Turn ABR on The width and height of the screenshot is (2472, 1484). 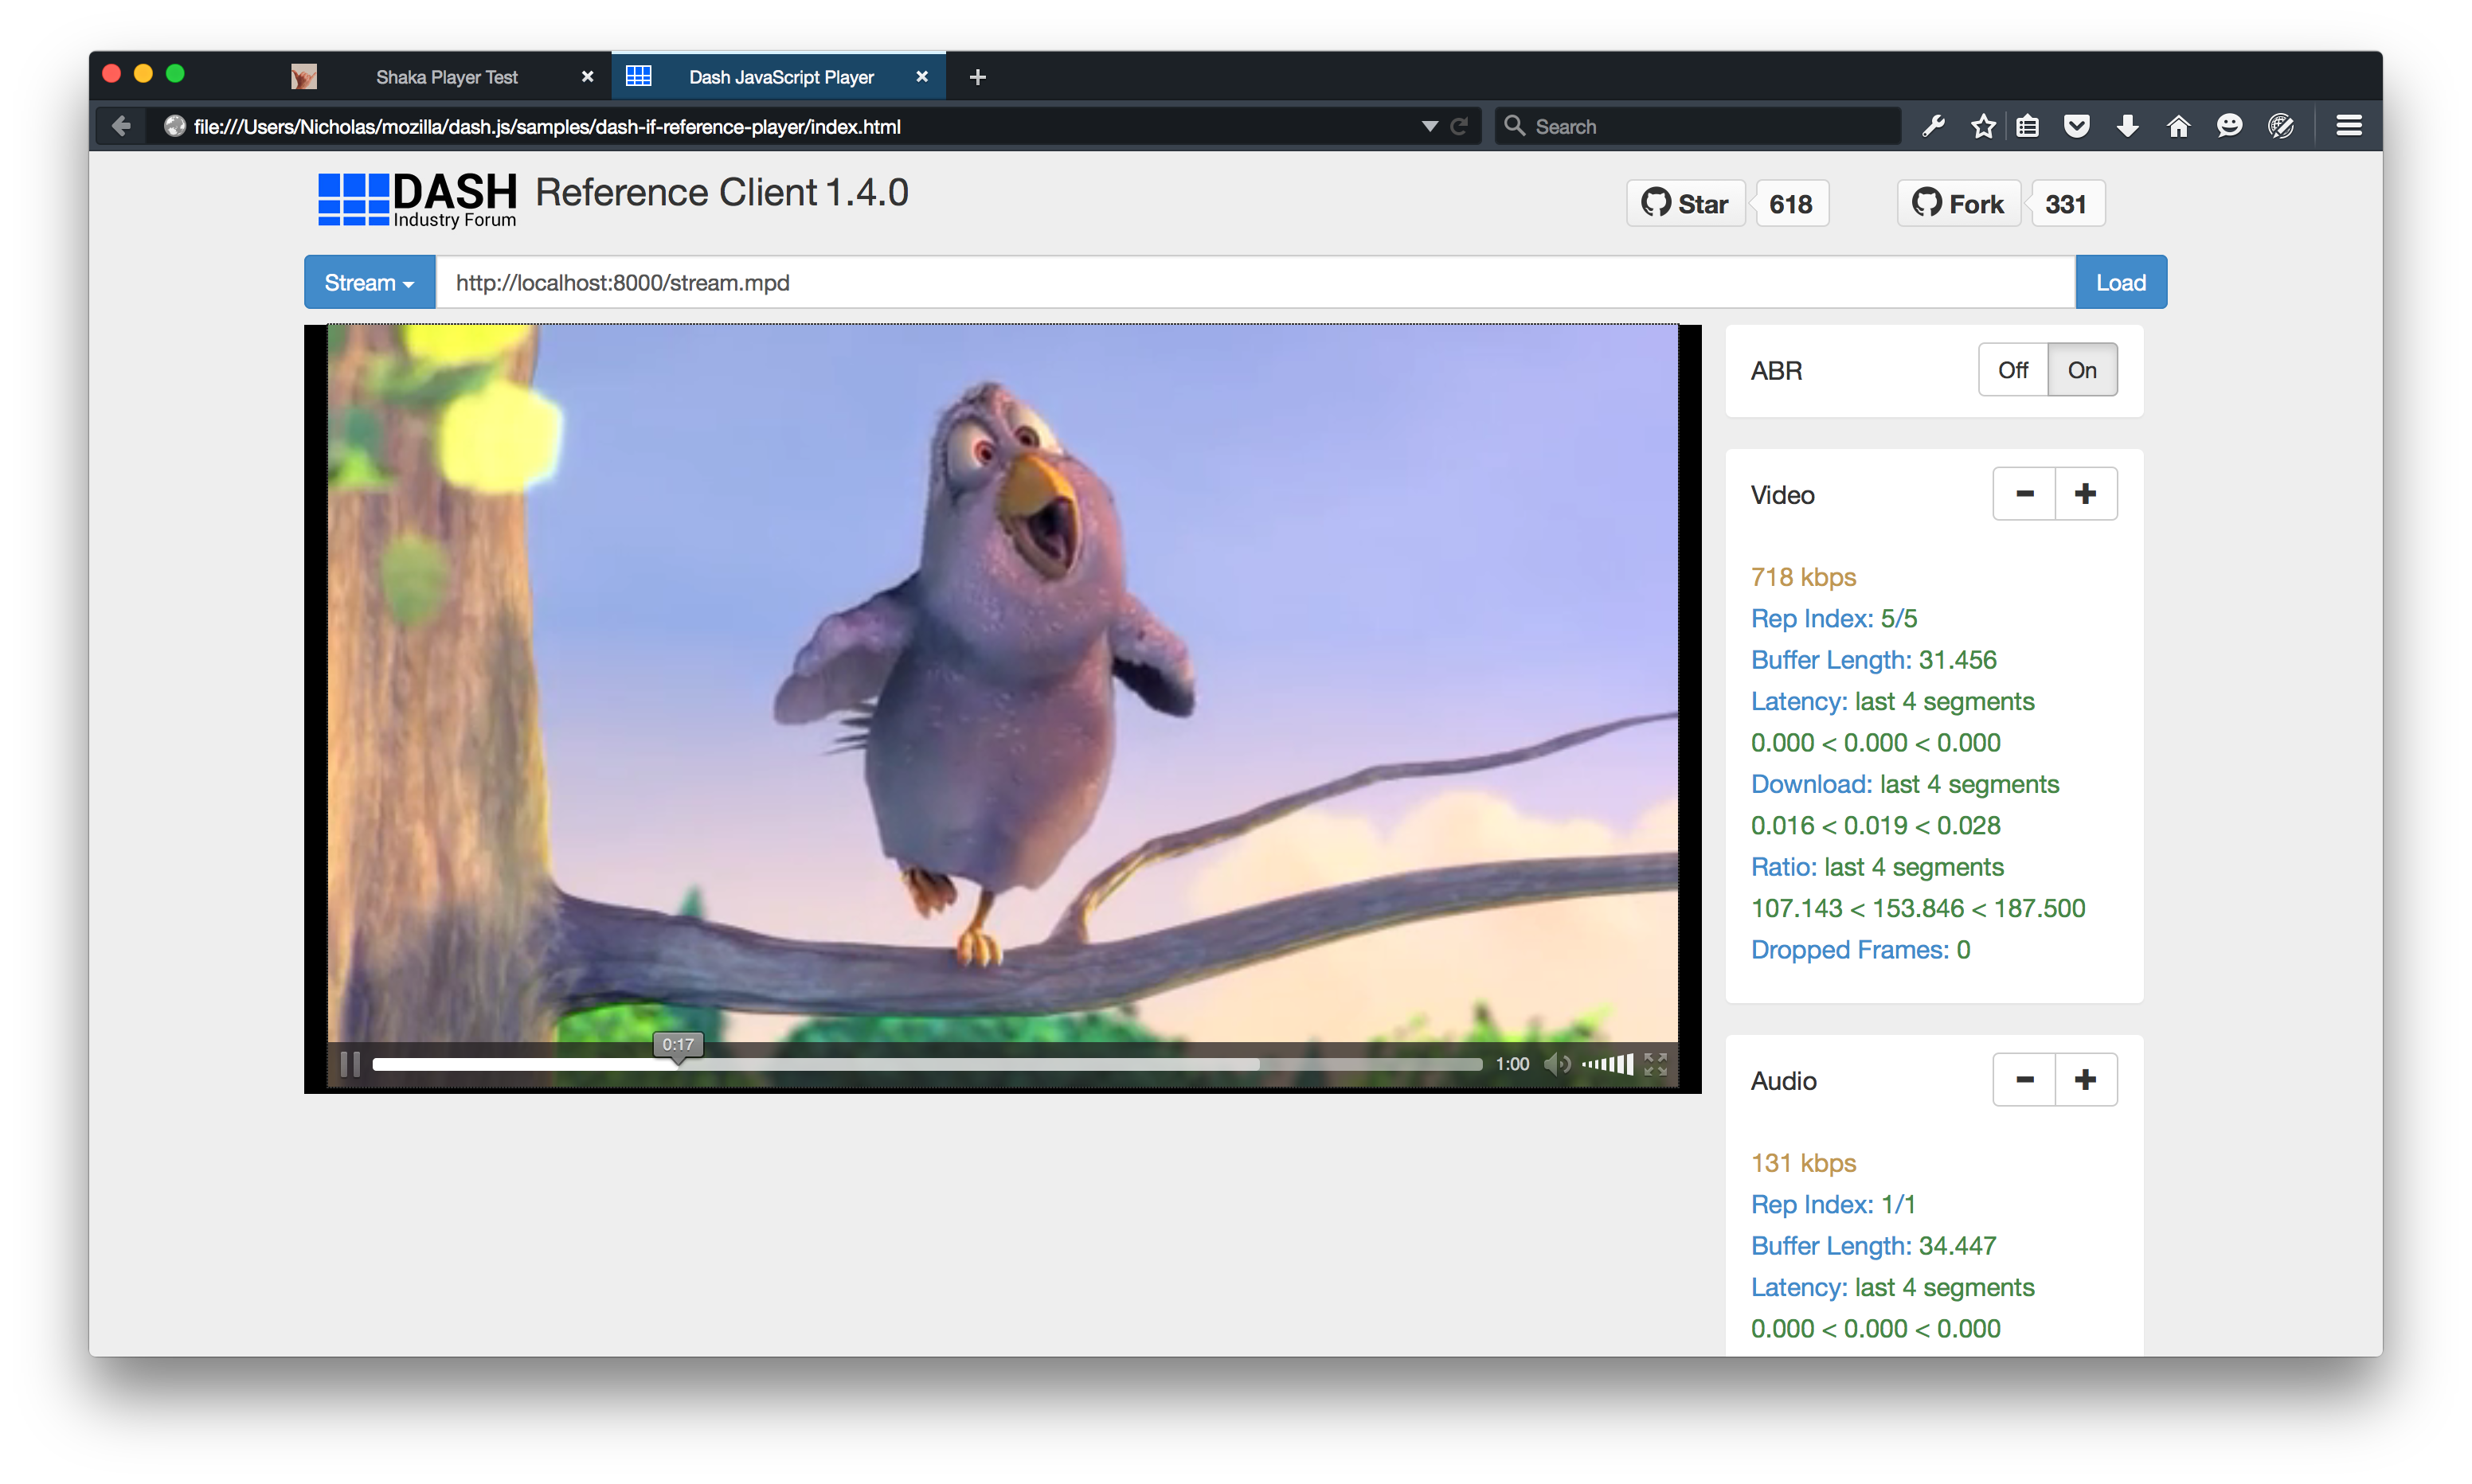pos(2082,370)
